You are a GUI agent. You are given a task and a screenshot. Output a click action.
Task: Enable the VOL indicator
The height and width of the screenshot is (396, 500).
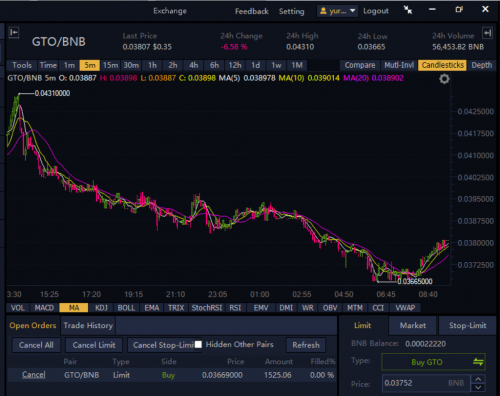click(x=18, y=308)
